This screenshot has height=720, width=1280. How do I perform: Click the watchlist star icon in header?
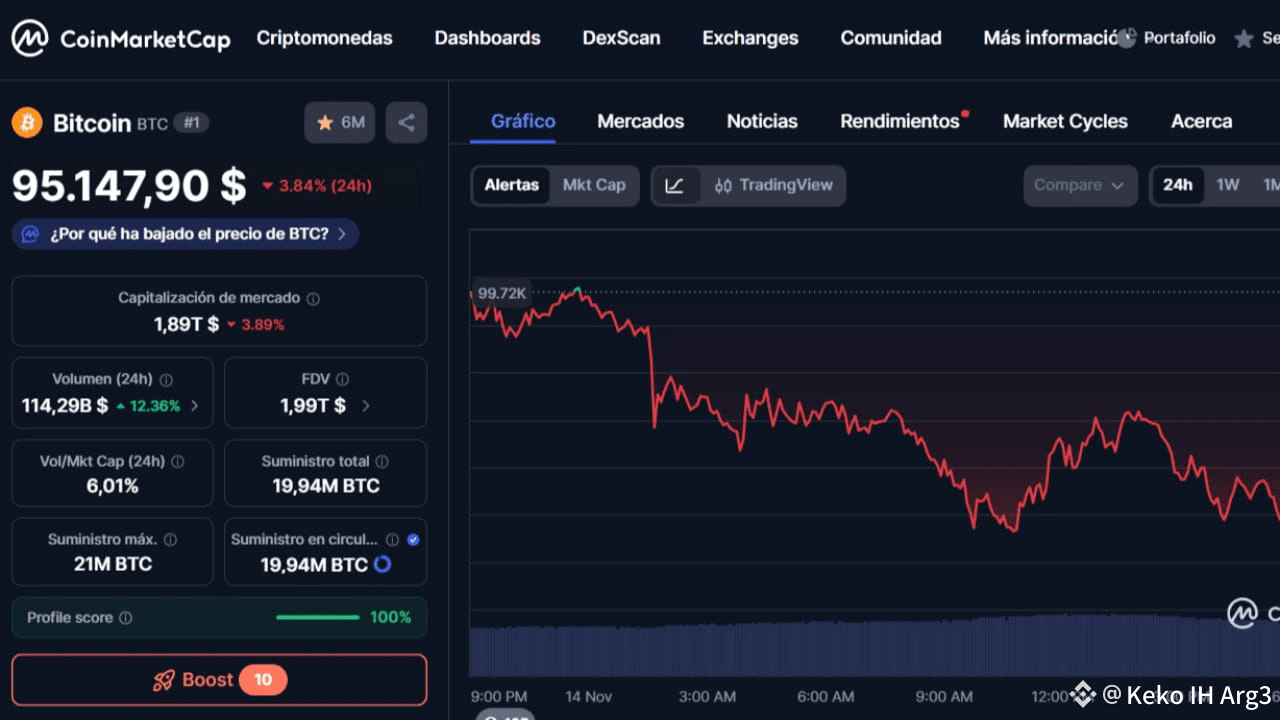pyautogui.click(x=1244, y=38)
